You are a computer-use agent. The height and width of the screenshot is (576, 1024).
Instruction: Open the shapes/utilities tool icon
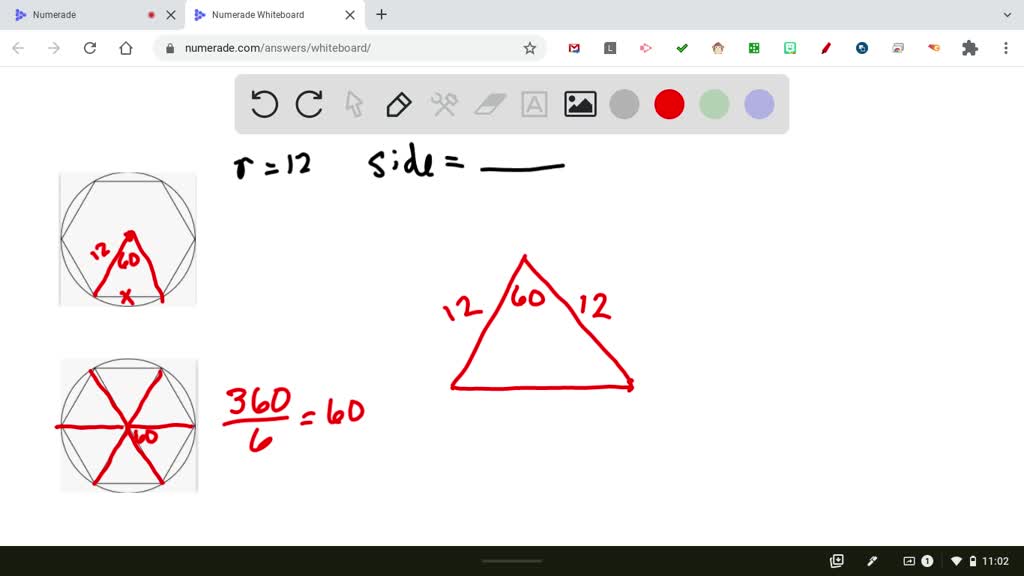[x=444, y=103]
